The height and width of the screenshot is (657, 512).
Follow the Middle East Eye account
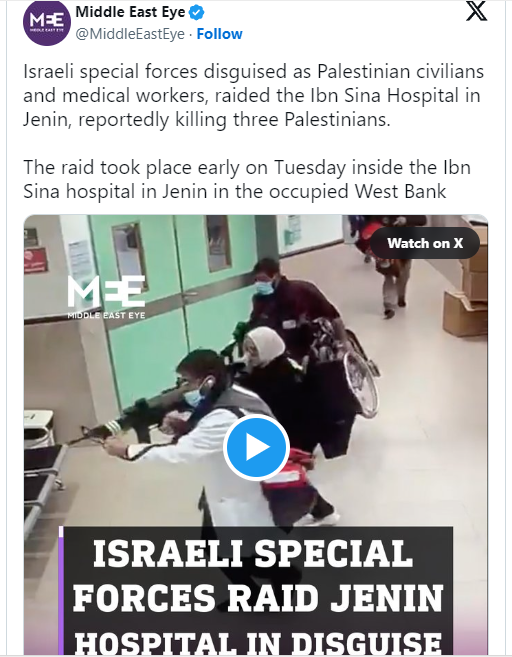point(220,34)
